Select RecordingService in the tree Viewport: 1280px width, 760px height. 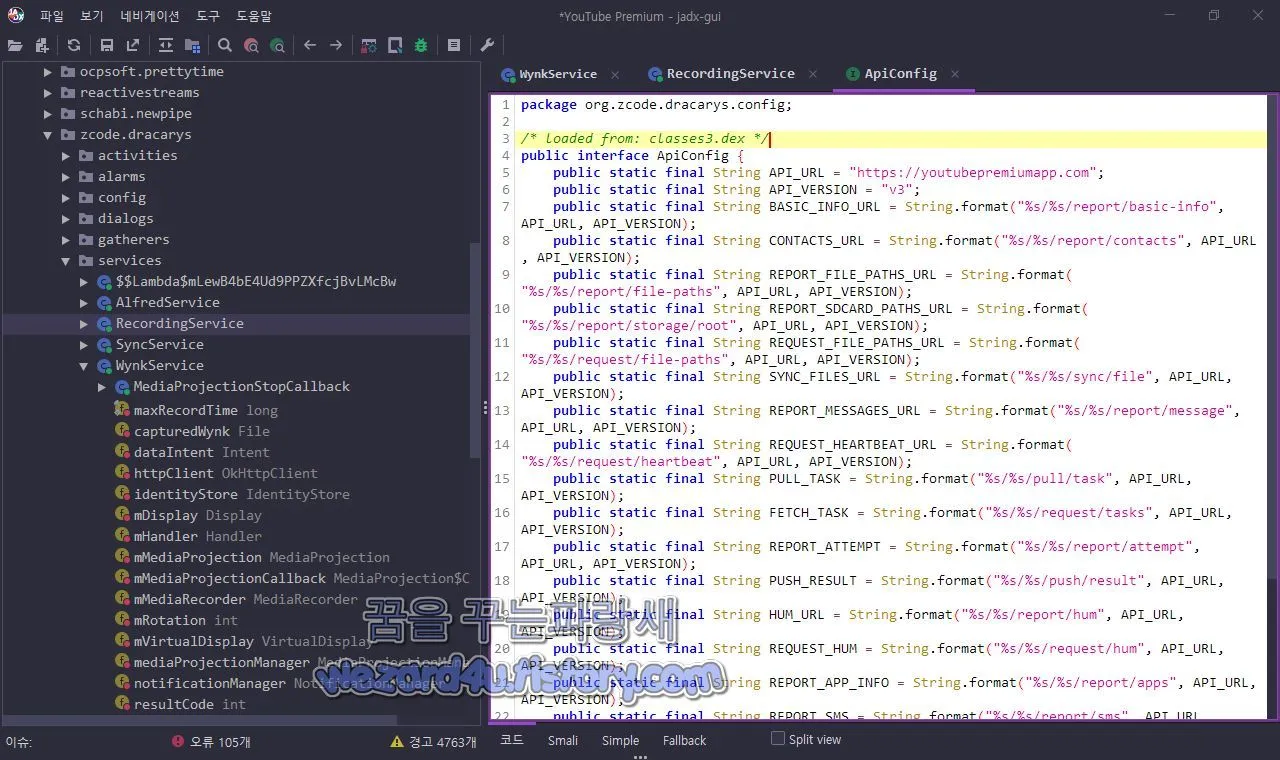click(180, 324)
